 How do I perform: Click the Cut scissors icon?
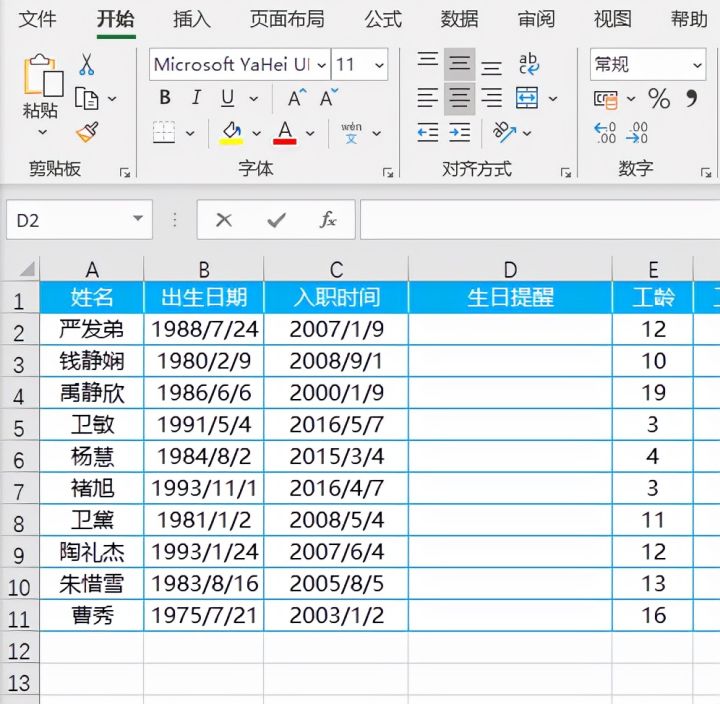(x=86, y=64)
